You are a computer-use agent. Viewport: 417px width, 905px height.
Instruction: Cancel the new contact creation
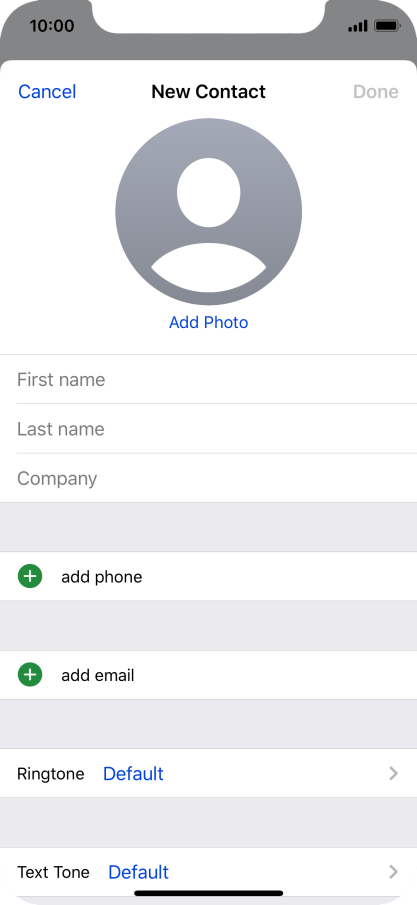point(47,92)
